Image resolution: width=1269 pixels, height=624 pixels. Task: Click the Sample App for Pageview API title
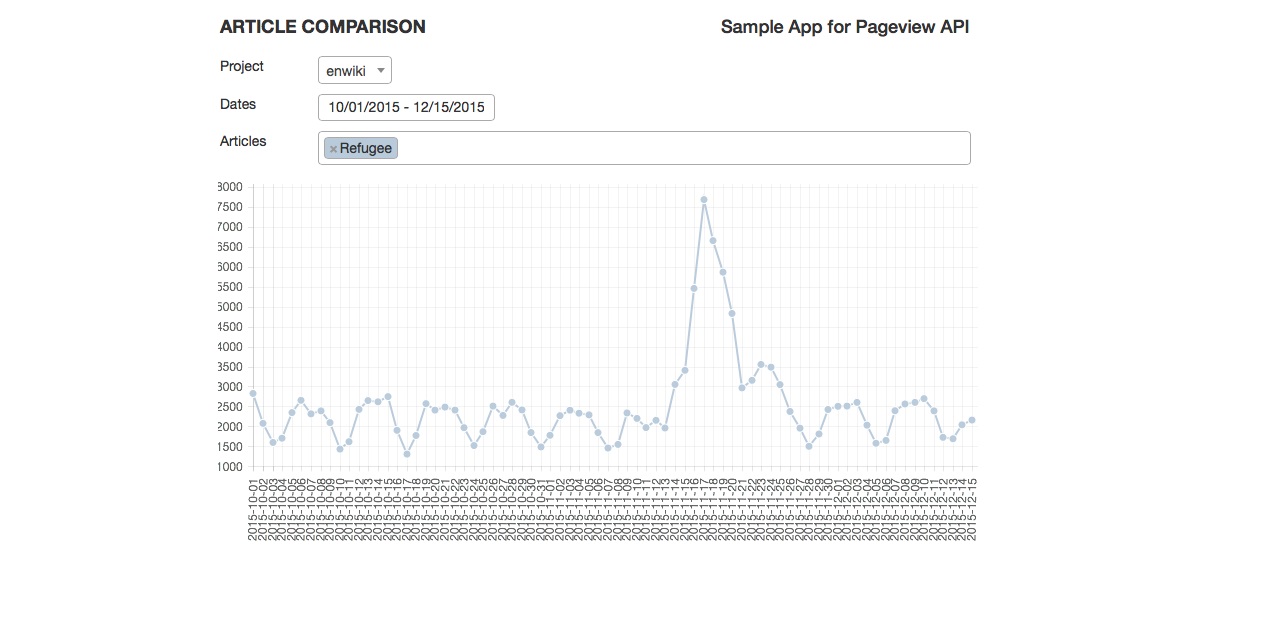(x=844, y=27)
